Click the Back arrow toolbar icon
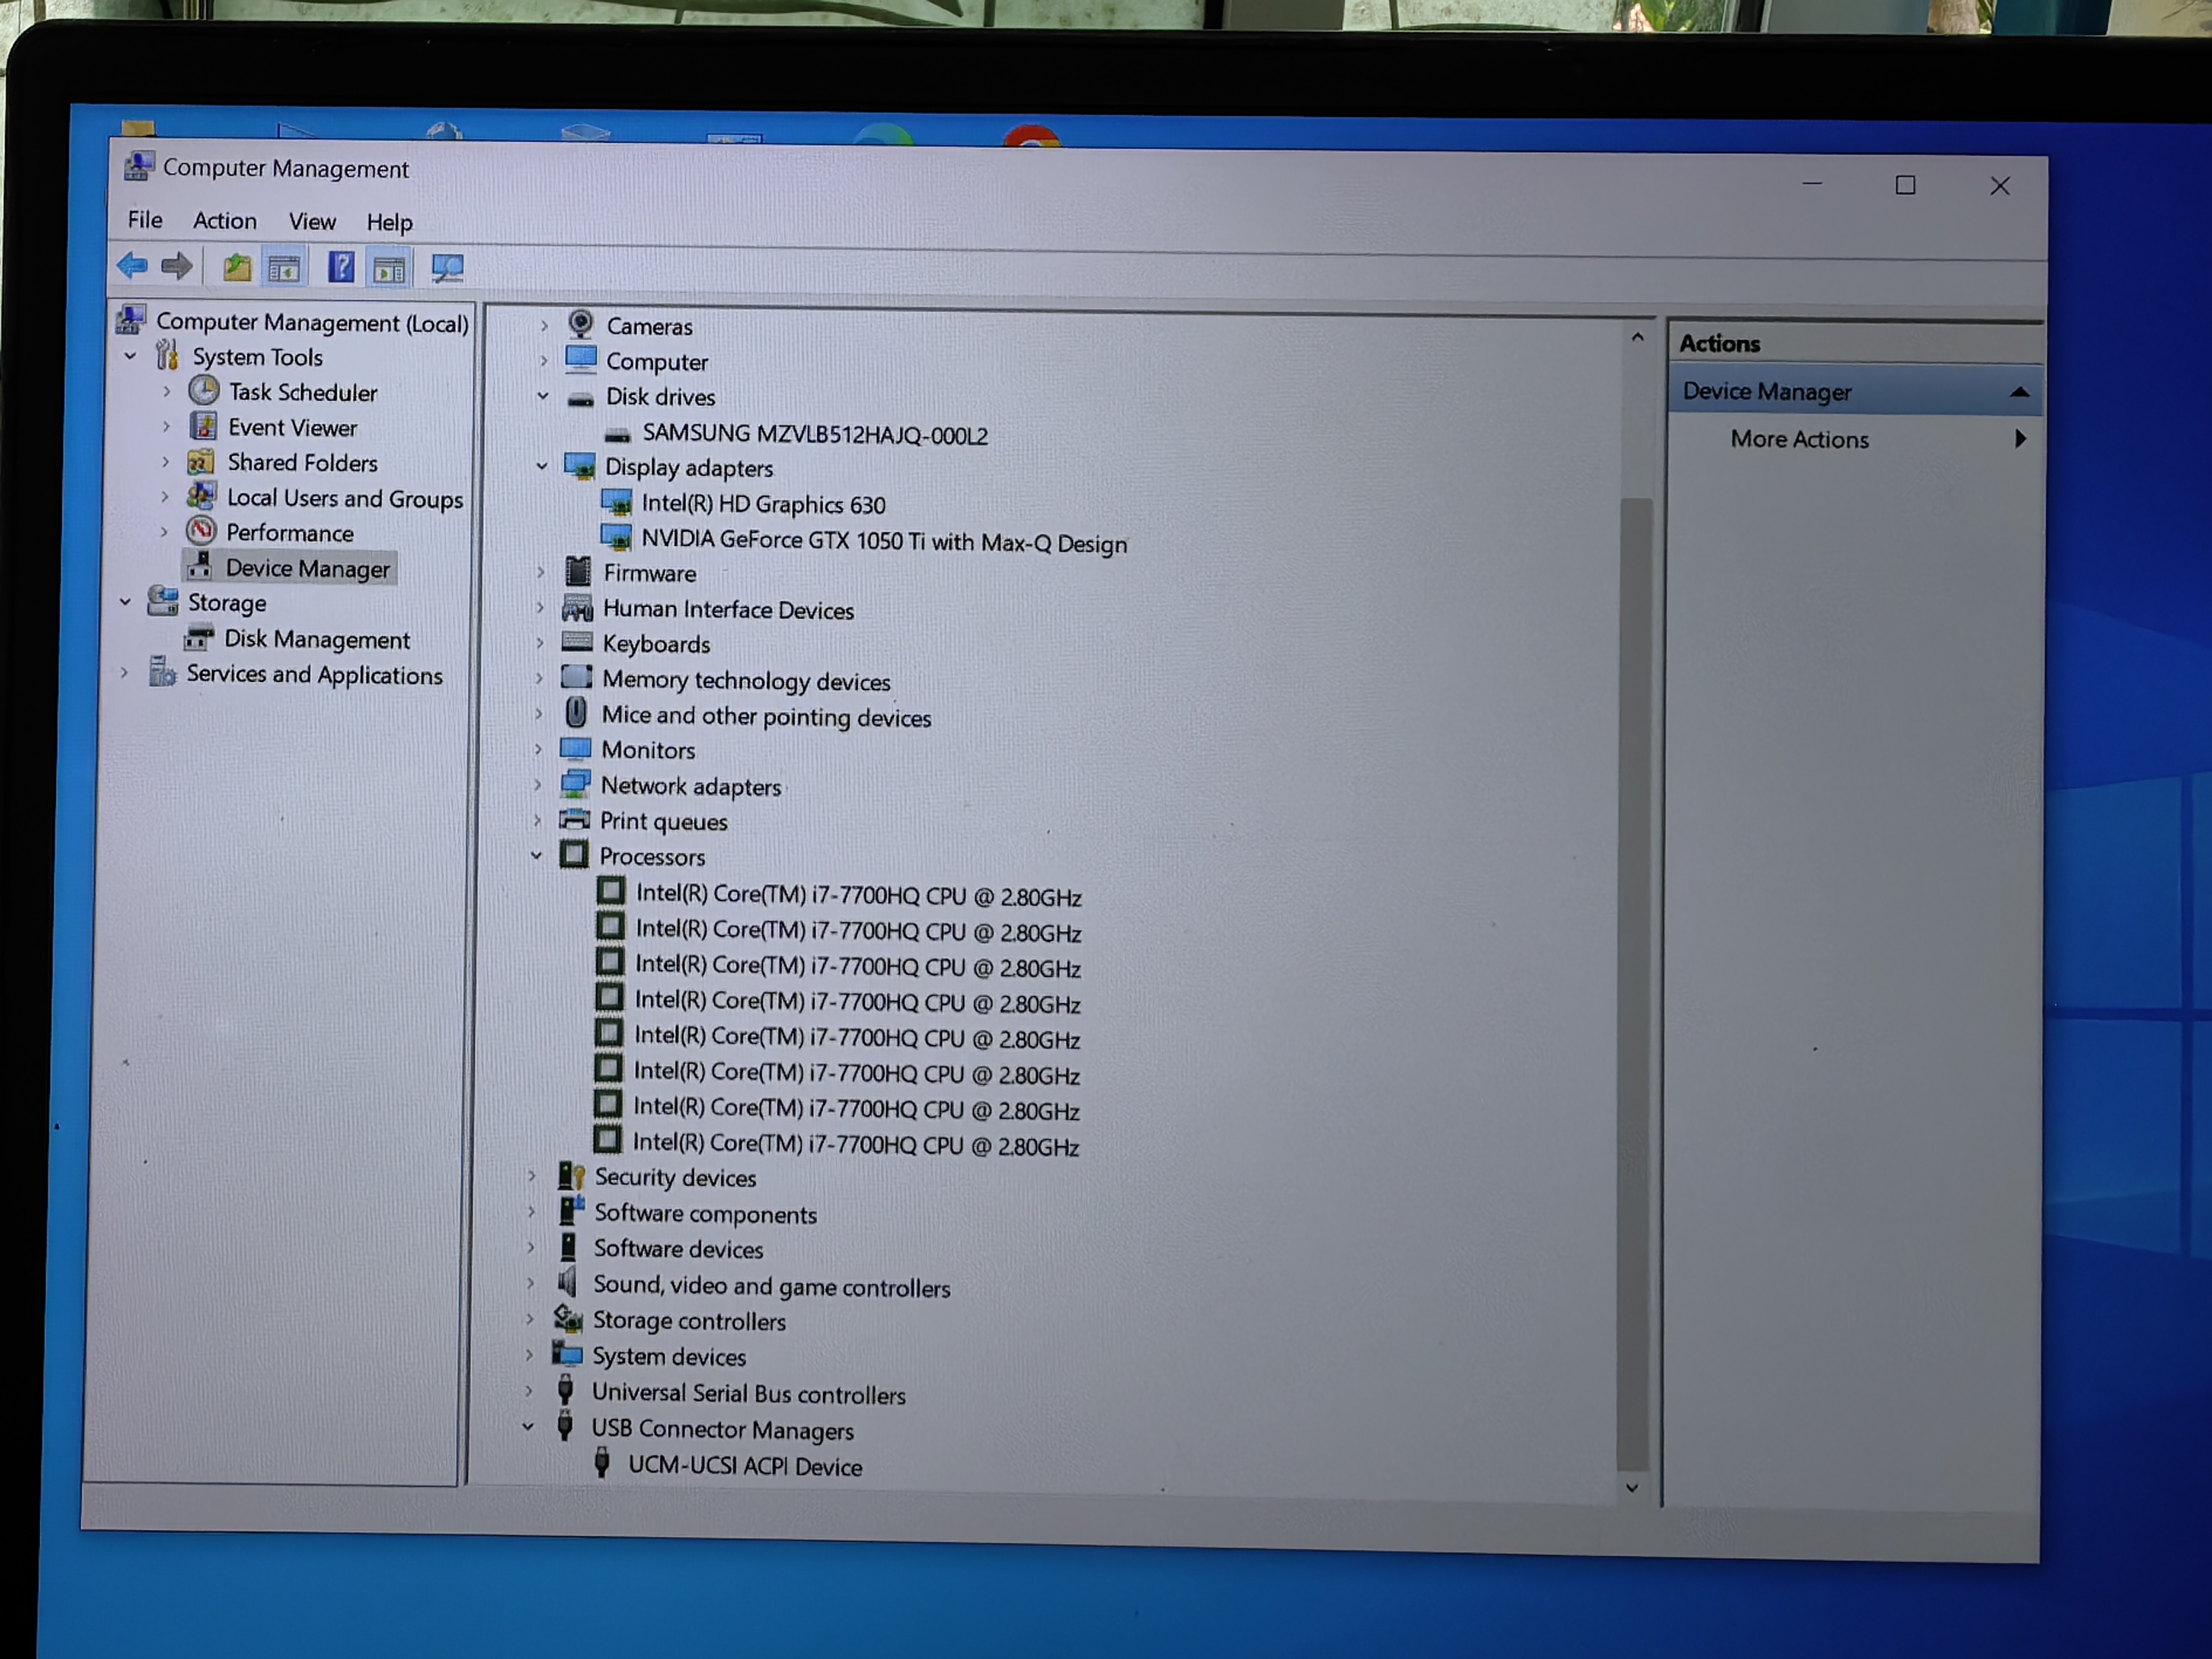The width and height of the screenshot is (2212, 1659). (131, 266)
